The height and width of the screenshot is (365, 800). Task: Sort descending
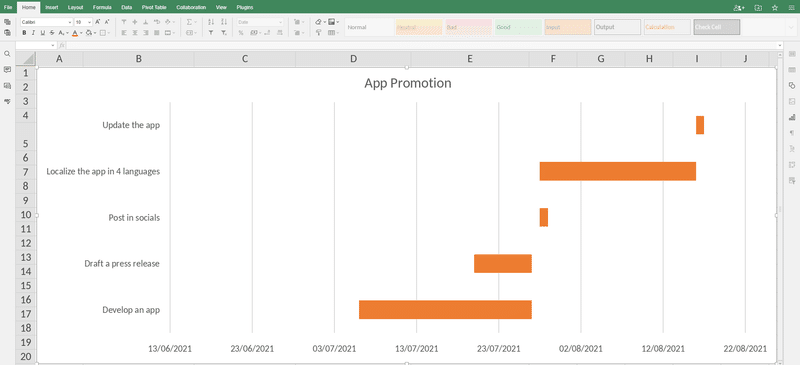click(x=223, y=22)
